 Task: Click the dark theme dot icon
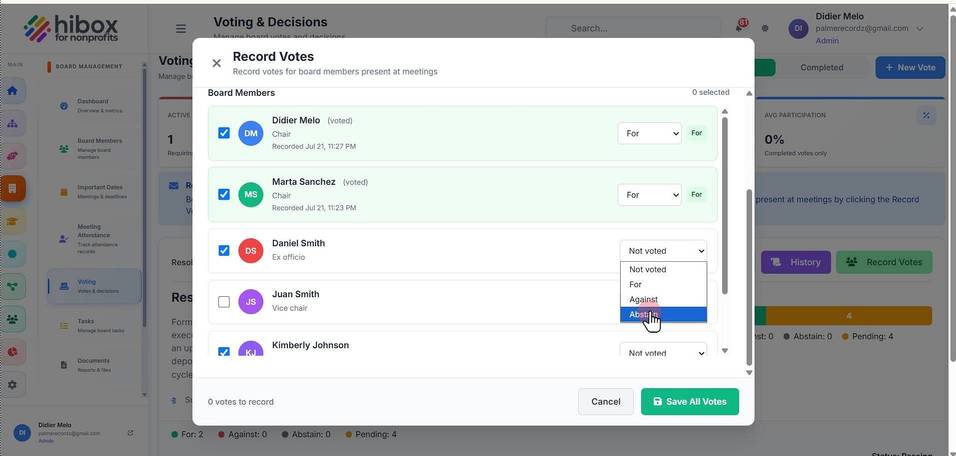coord(765,28)
